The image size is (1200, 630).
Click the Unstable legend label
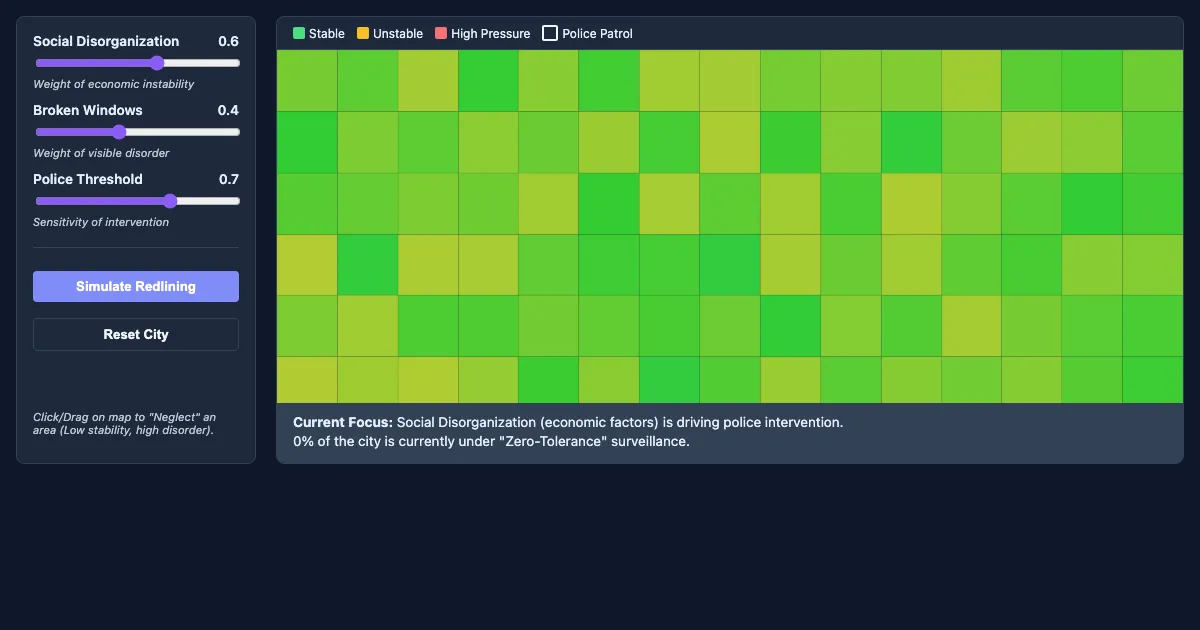(x=398, y=33)
